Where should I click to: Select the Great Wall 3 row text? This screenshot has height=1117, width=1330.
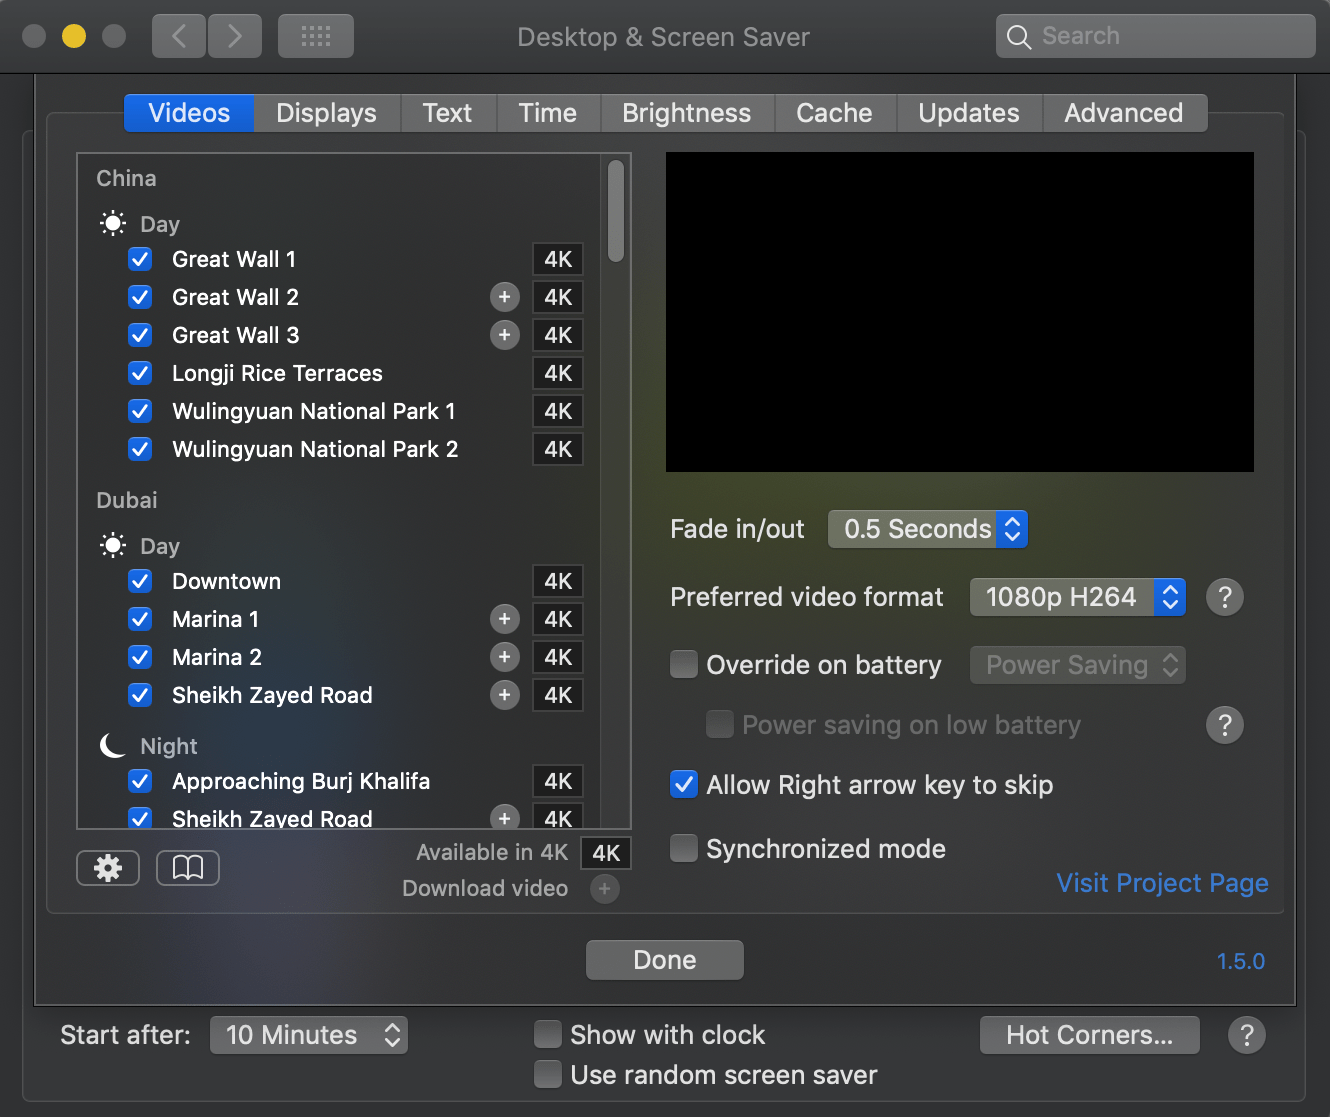[236, 335]
